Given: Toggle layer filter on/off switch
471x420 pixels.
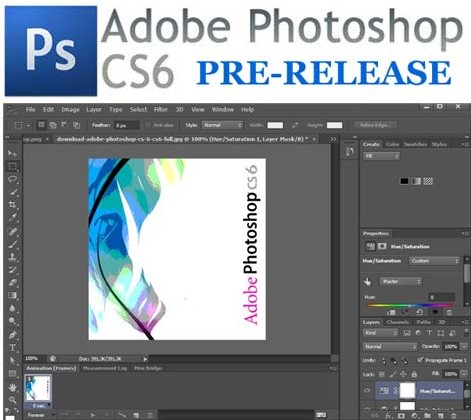Looking at the screenshot, I should click(x=466, y=333).
